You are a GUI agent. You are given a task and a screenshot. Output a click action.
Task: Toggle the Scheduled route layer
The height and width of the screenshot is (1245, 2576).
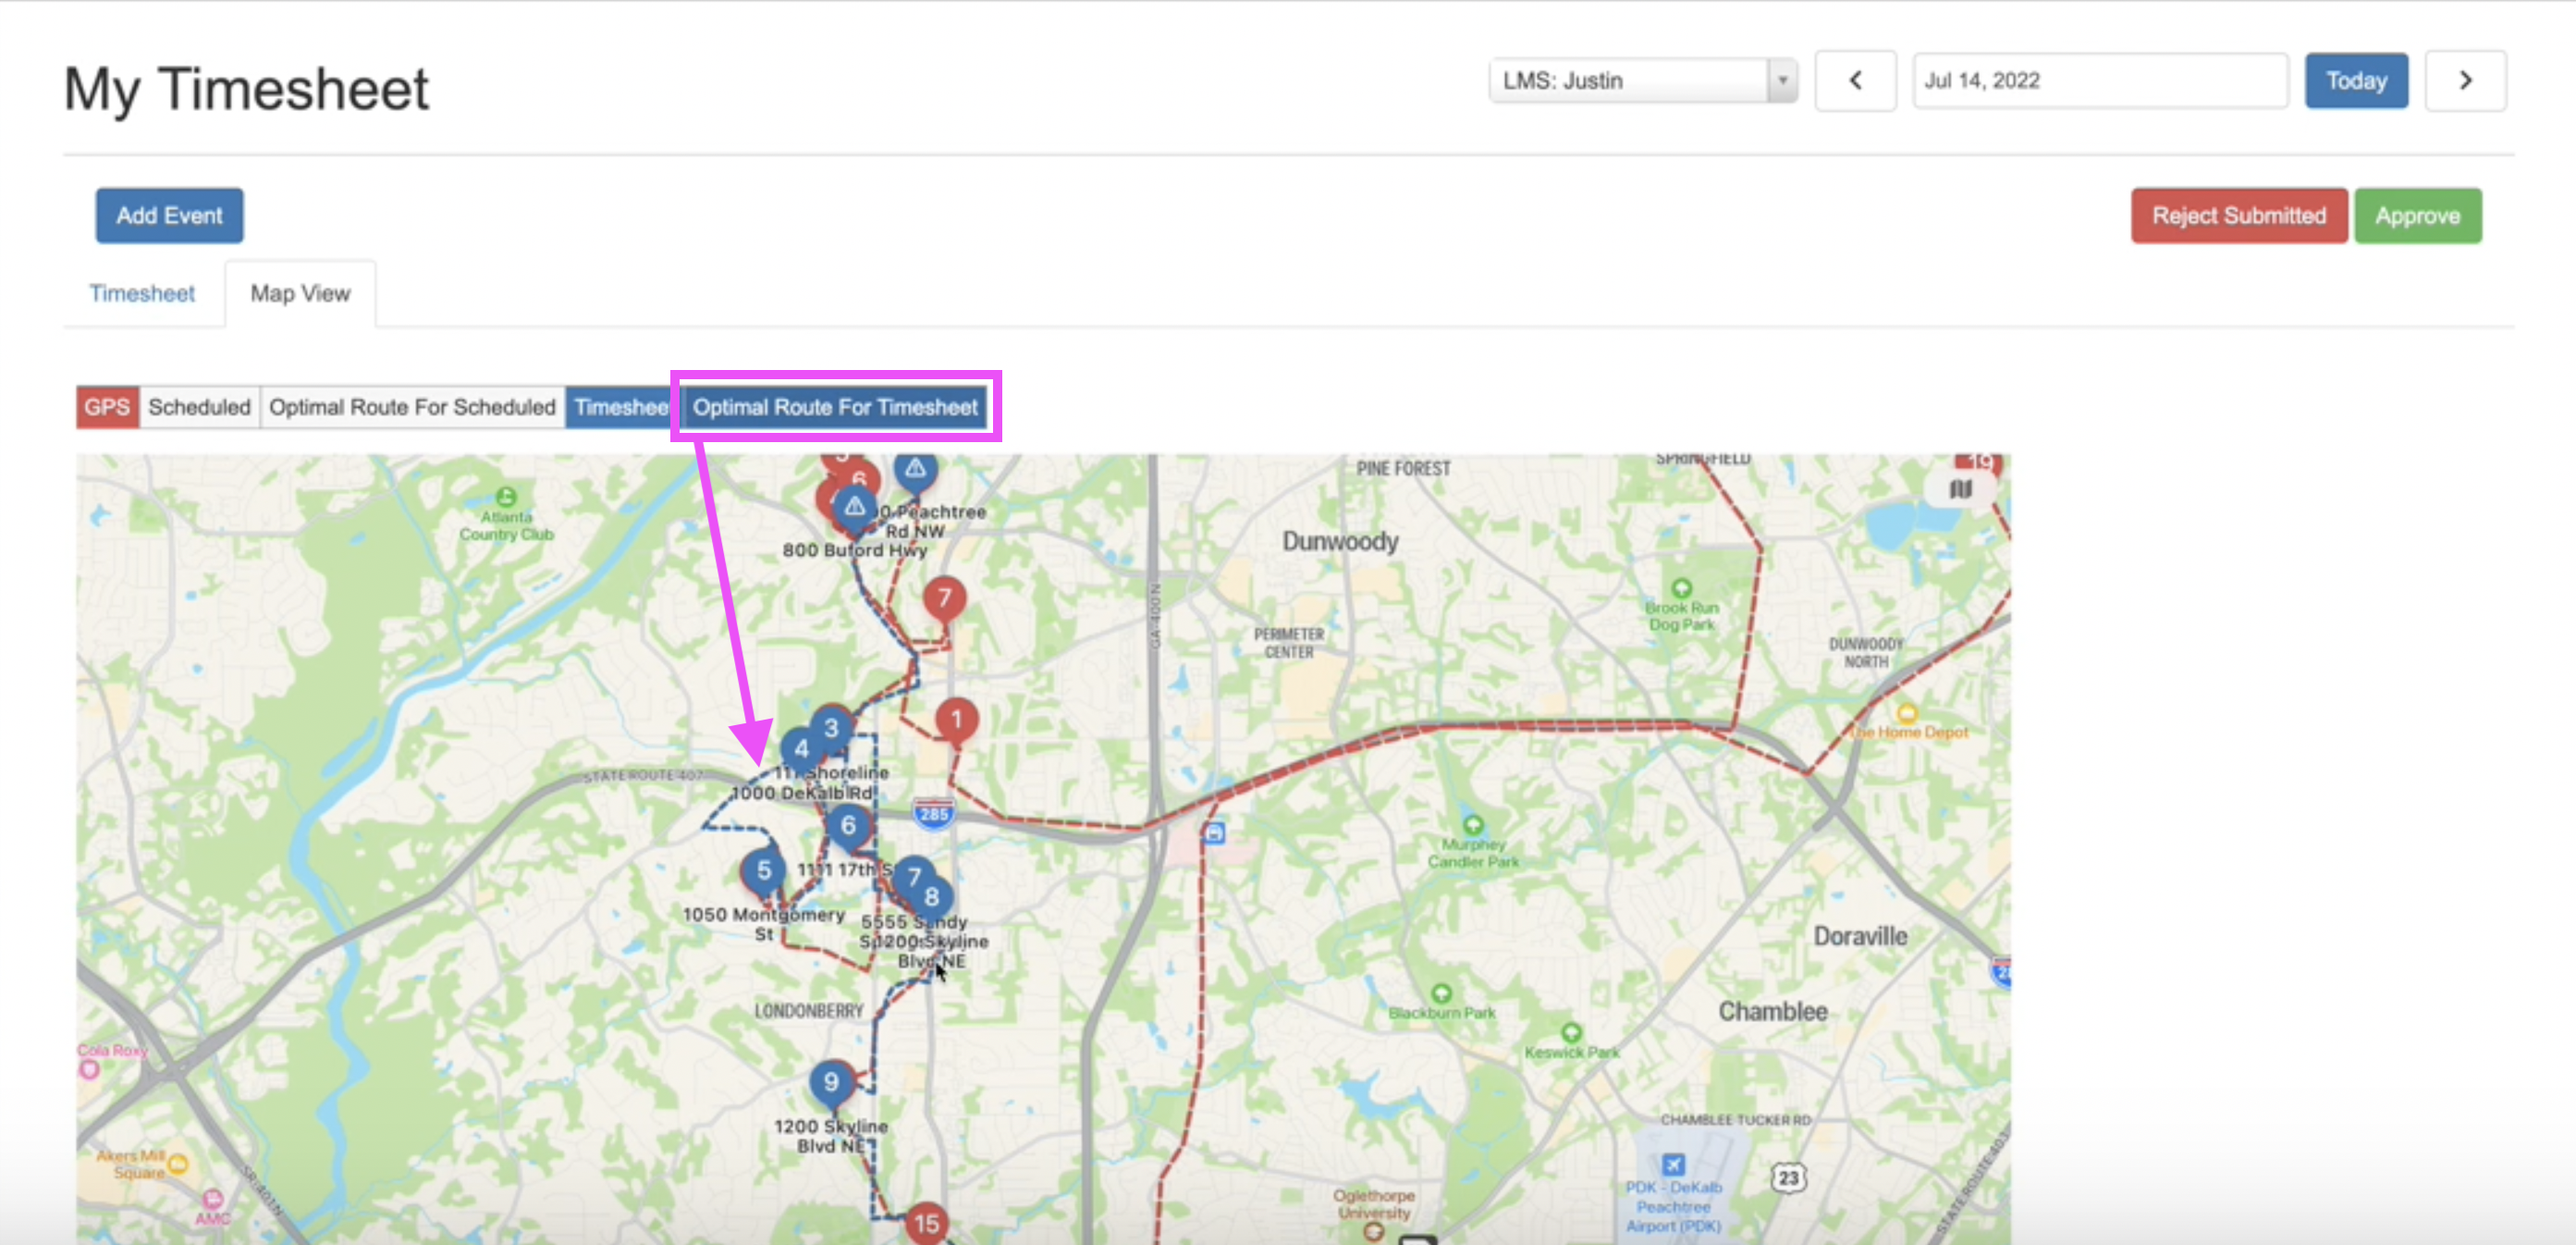tap(199, 407)
